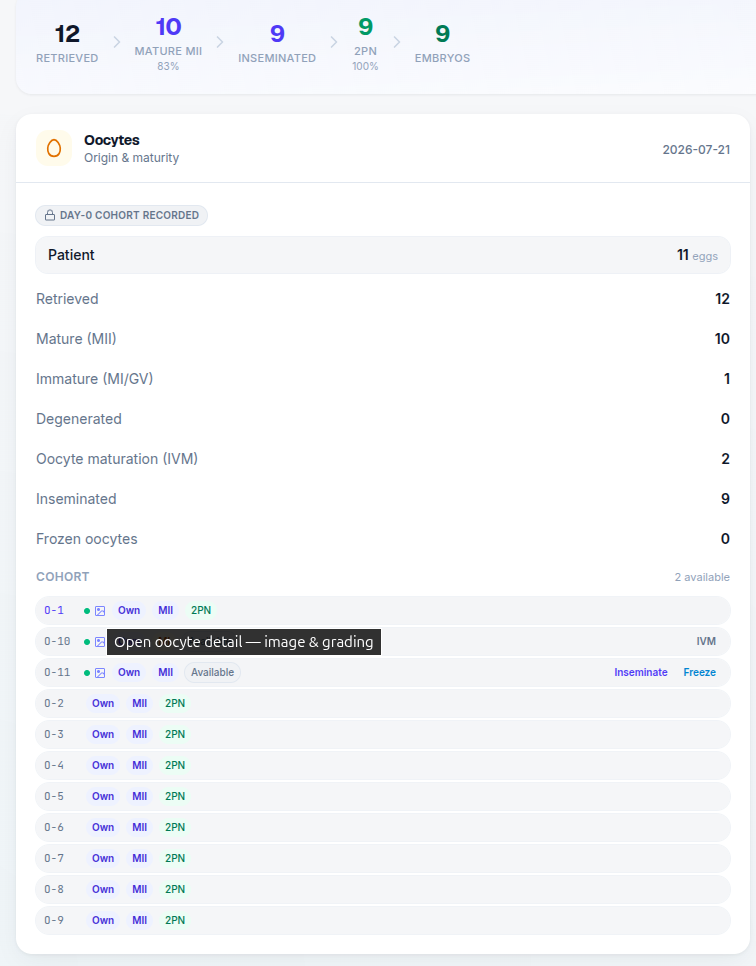Click the Own tag on O-1 row
The image size is (756, 966).
(129, 611)
